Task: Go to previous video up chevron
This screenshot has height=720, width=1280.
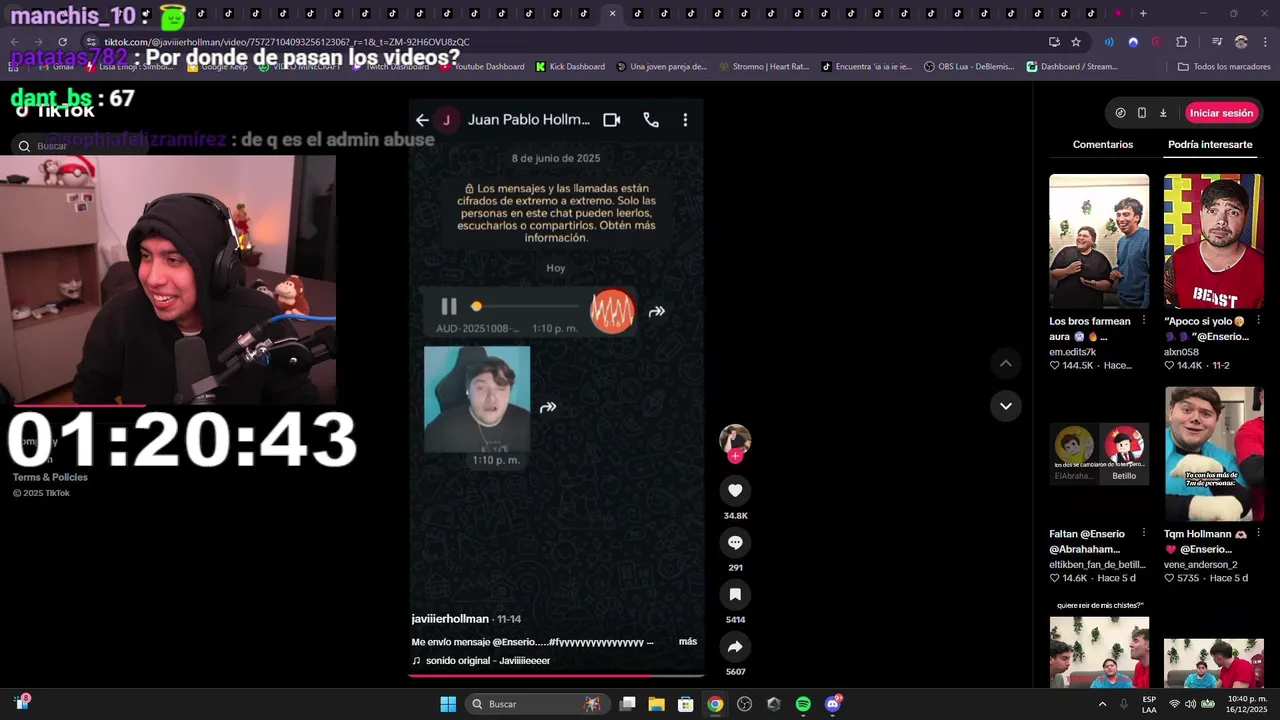Action: (x=1006, y=363)
